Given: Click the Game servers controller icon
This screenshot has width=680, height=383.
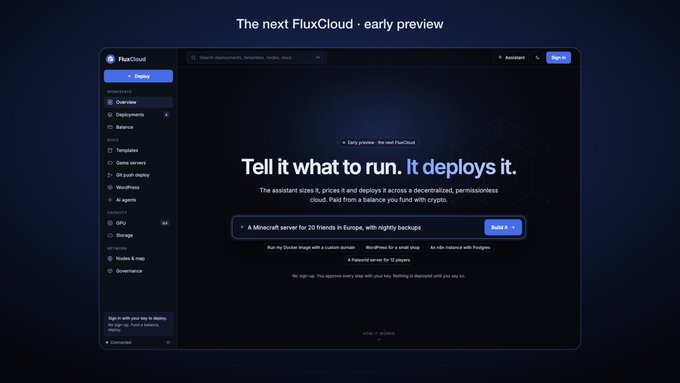Looking at the screenshot, I should pyautogui.click(x=110, y=163).
